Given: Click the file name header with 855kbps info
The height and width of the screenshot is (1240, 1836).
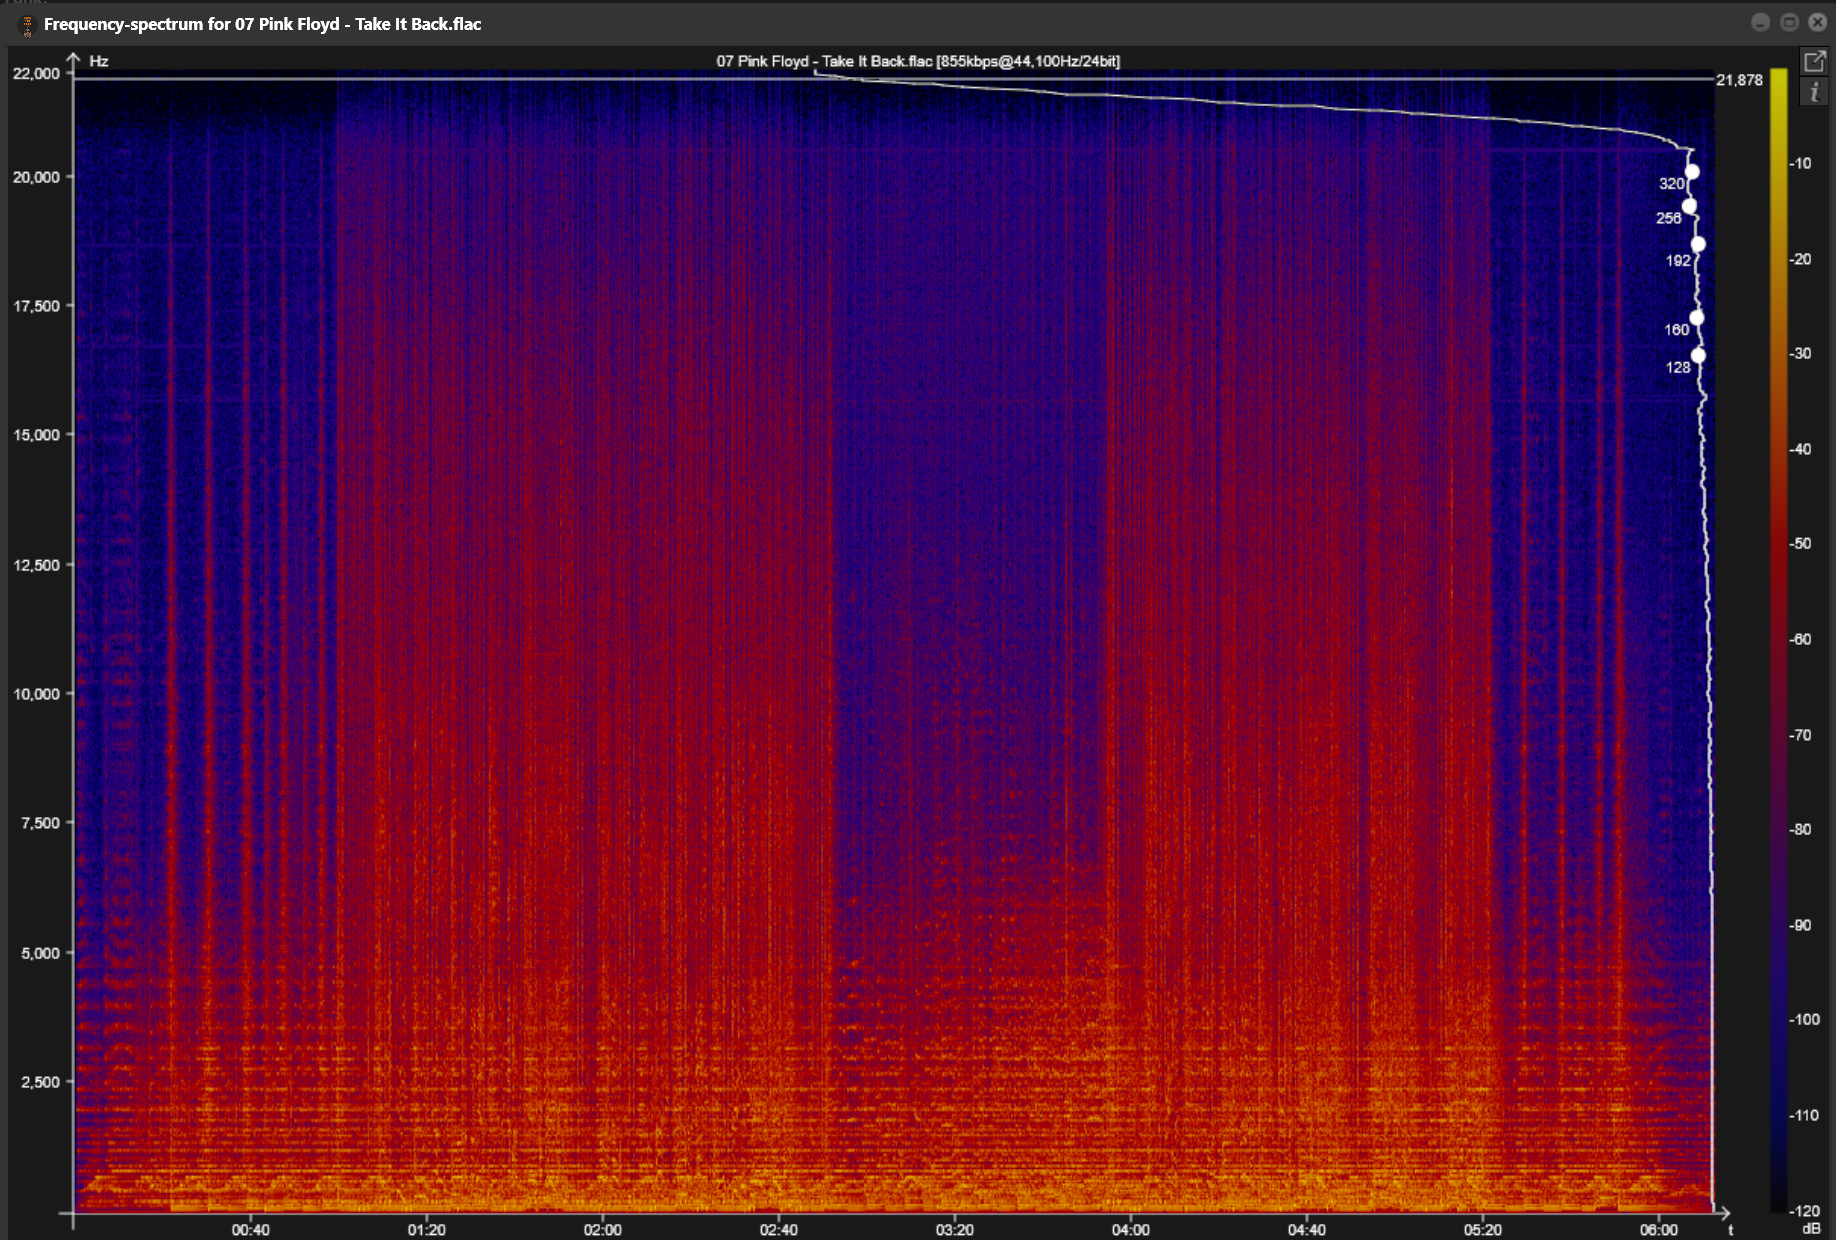Looking at the screenshot, I should pos(918,61).
